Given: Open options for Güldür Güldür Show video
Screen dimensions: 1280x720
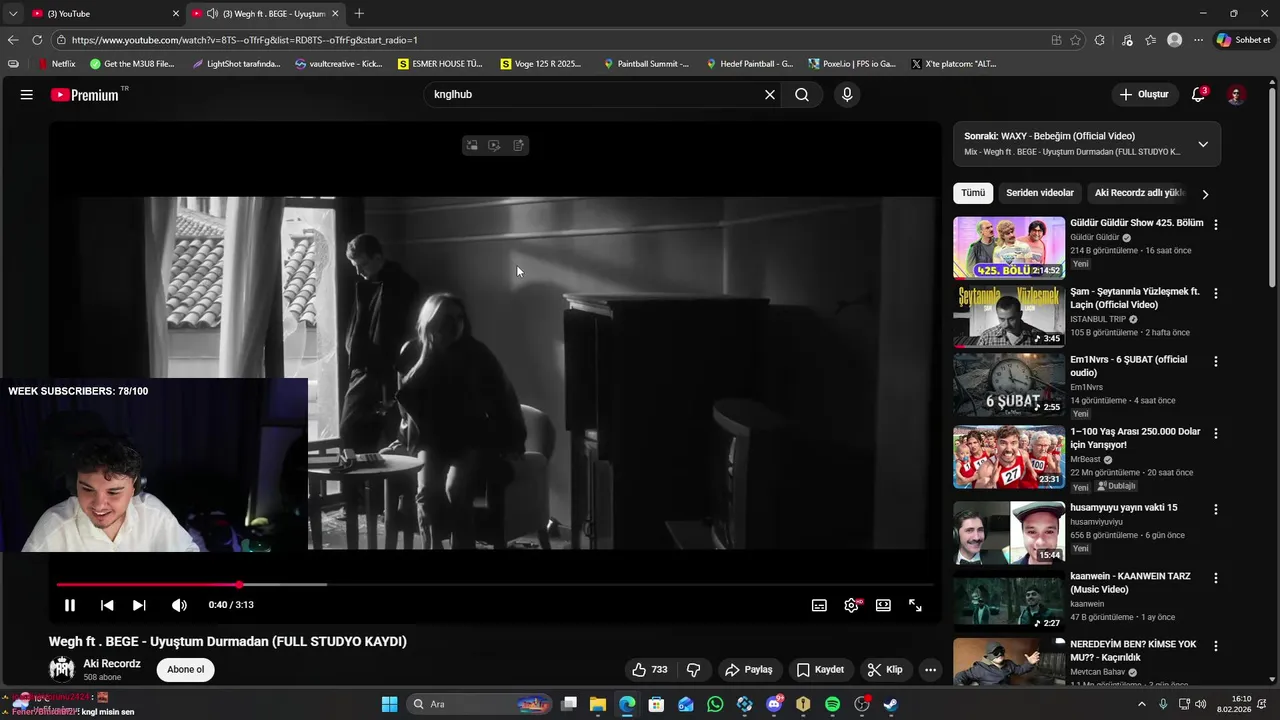Looking at the screenshot, I should coord(1216,225).
